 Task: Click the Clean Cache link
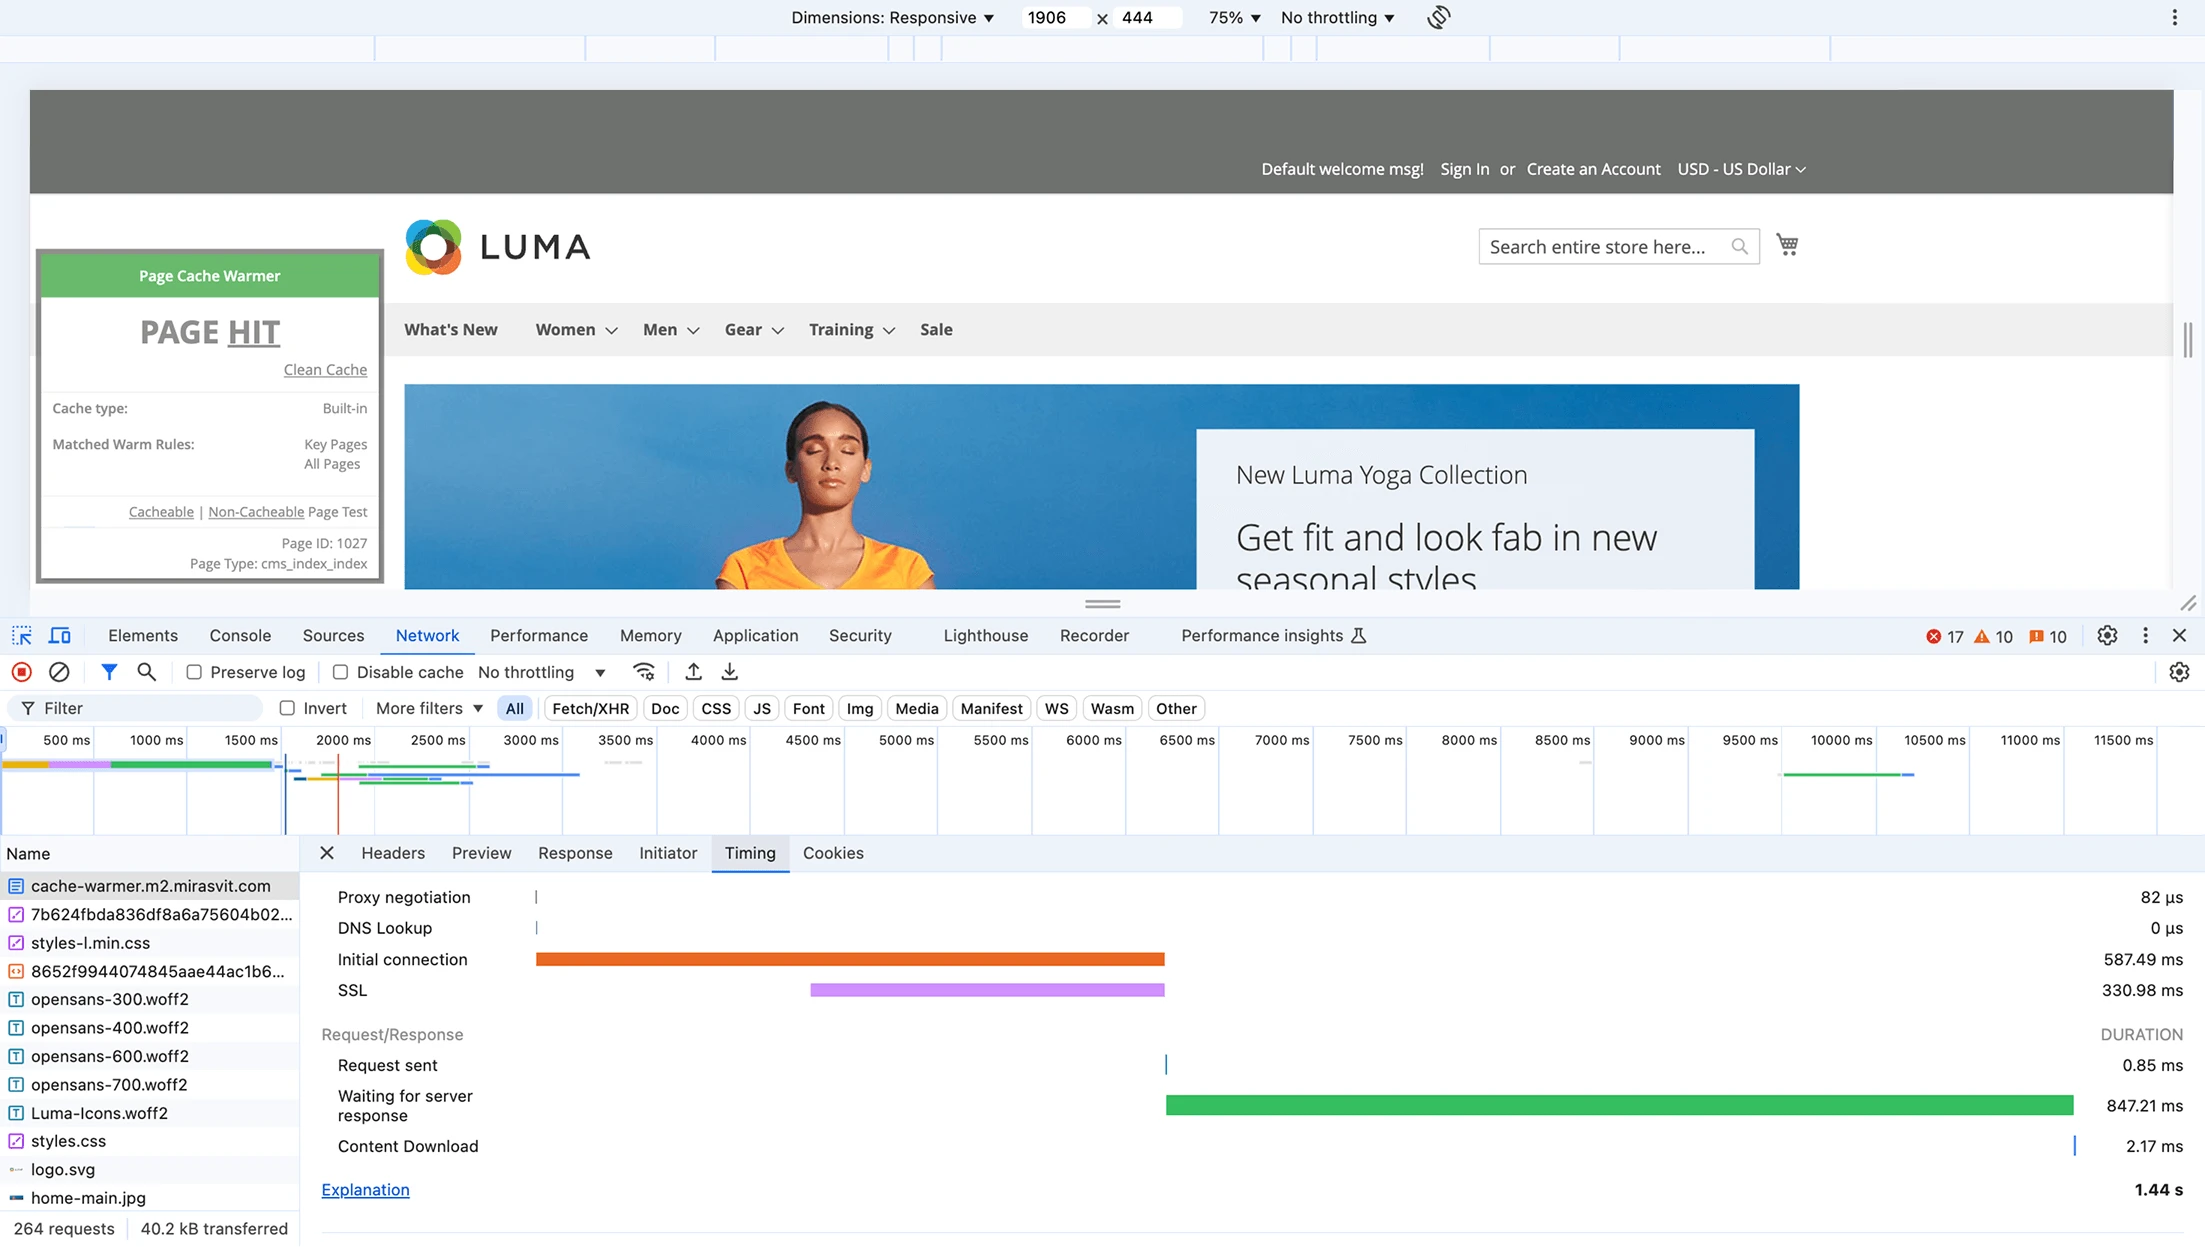click(325, 369)
